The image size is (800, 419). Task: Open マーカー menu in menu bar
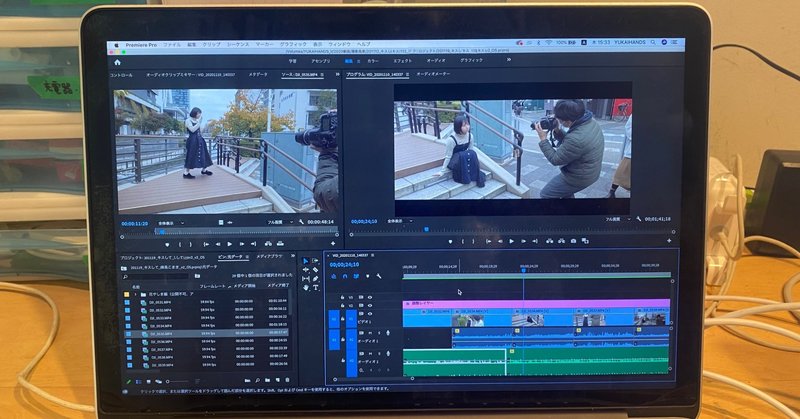[264, 45]
